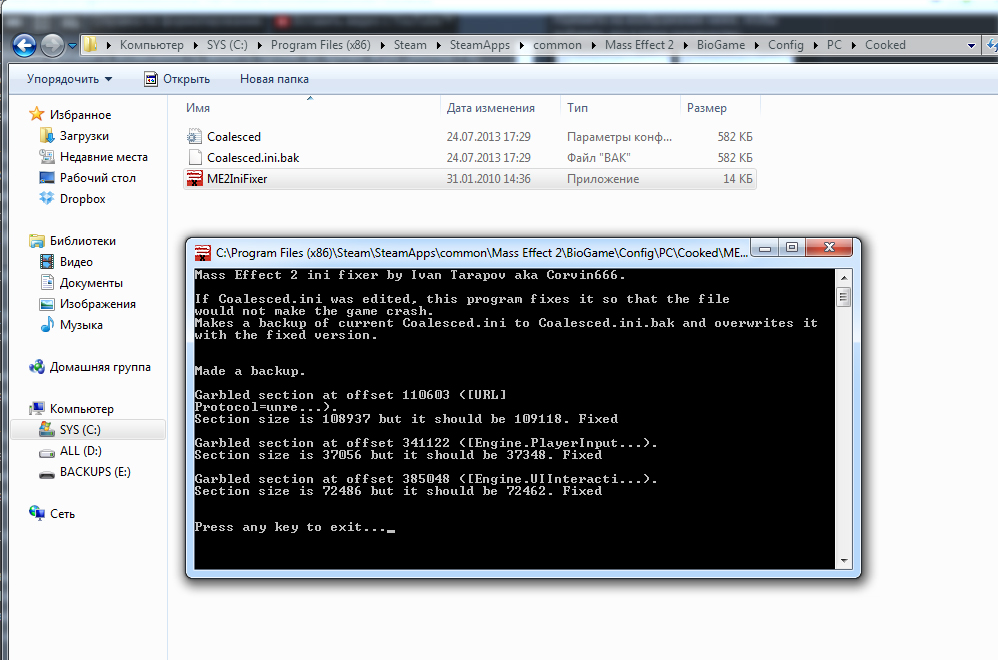Click the console window title bar icon

202,253
